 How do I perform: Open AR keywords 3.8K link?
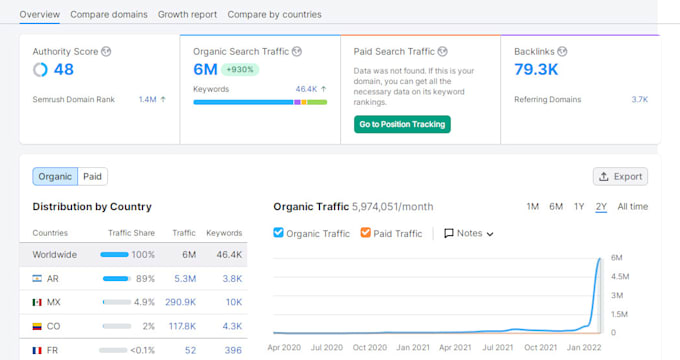pos(232,278)
